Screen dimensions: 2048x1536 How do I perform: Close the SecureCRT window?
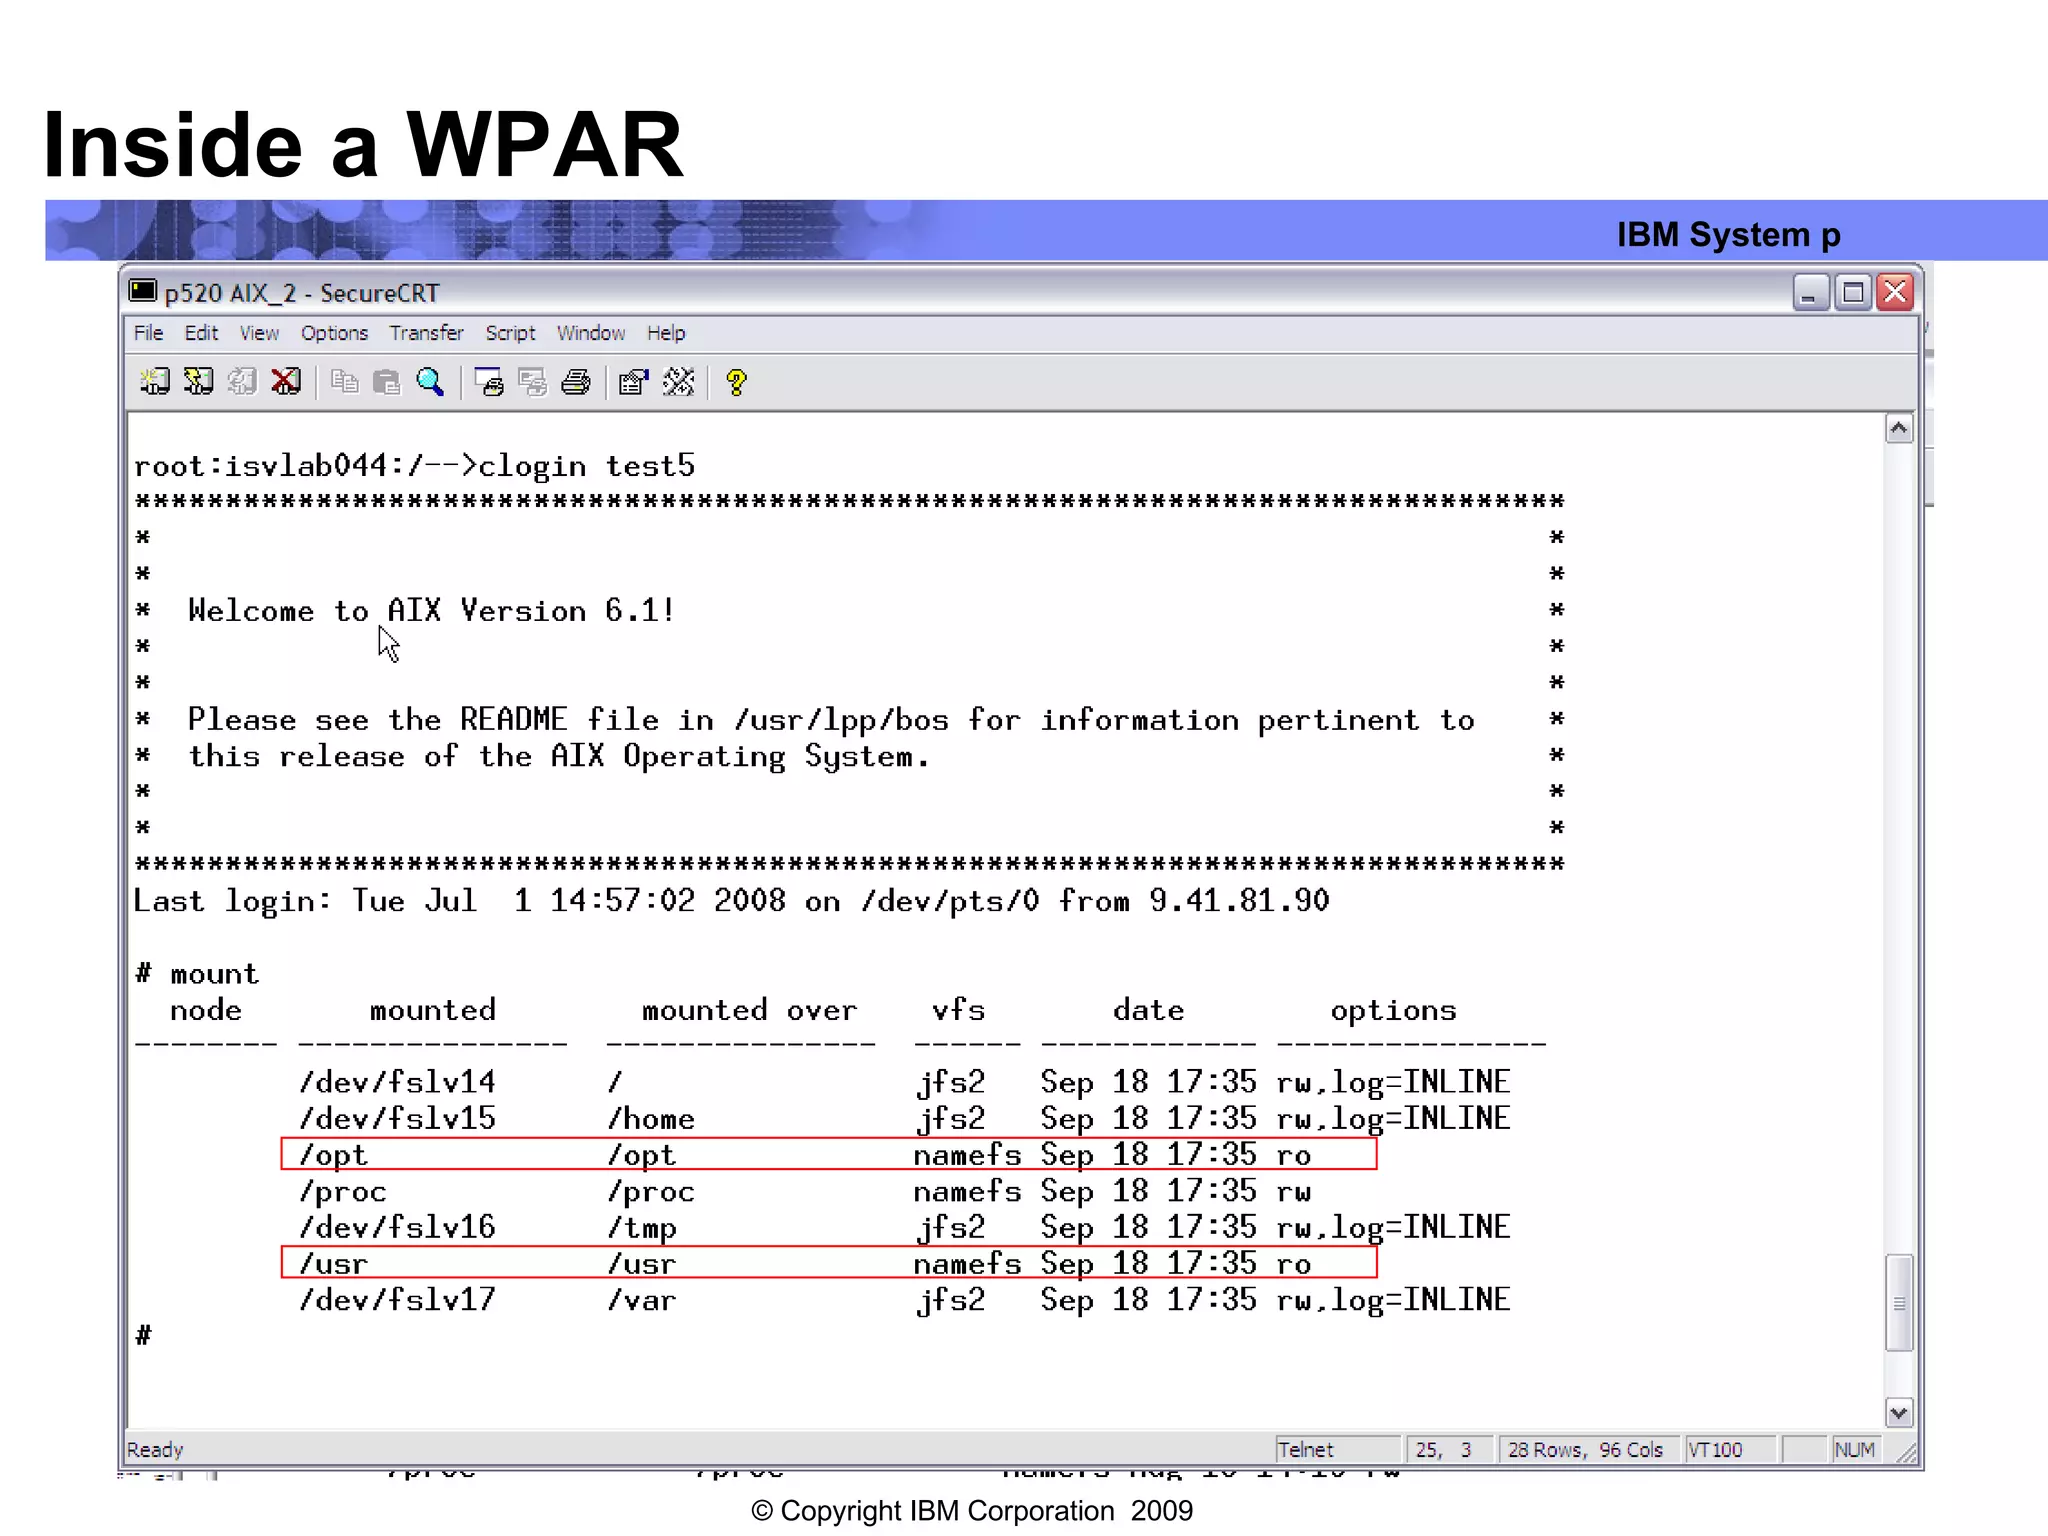(1895, 292)
